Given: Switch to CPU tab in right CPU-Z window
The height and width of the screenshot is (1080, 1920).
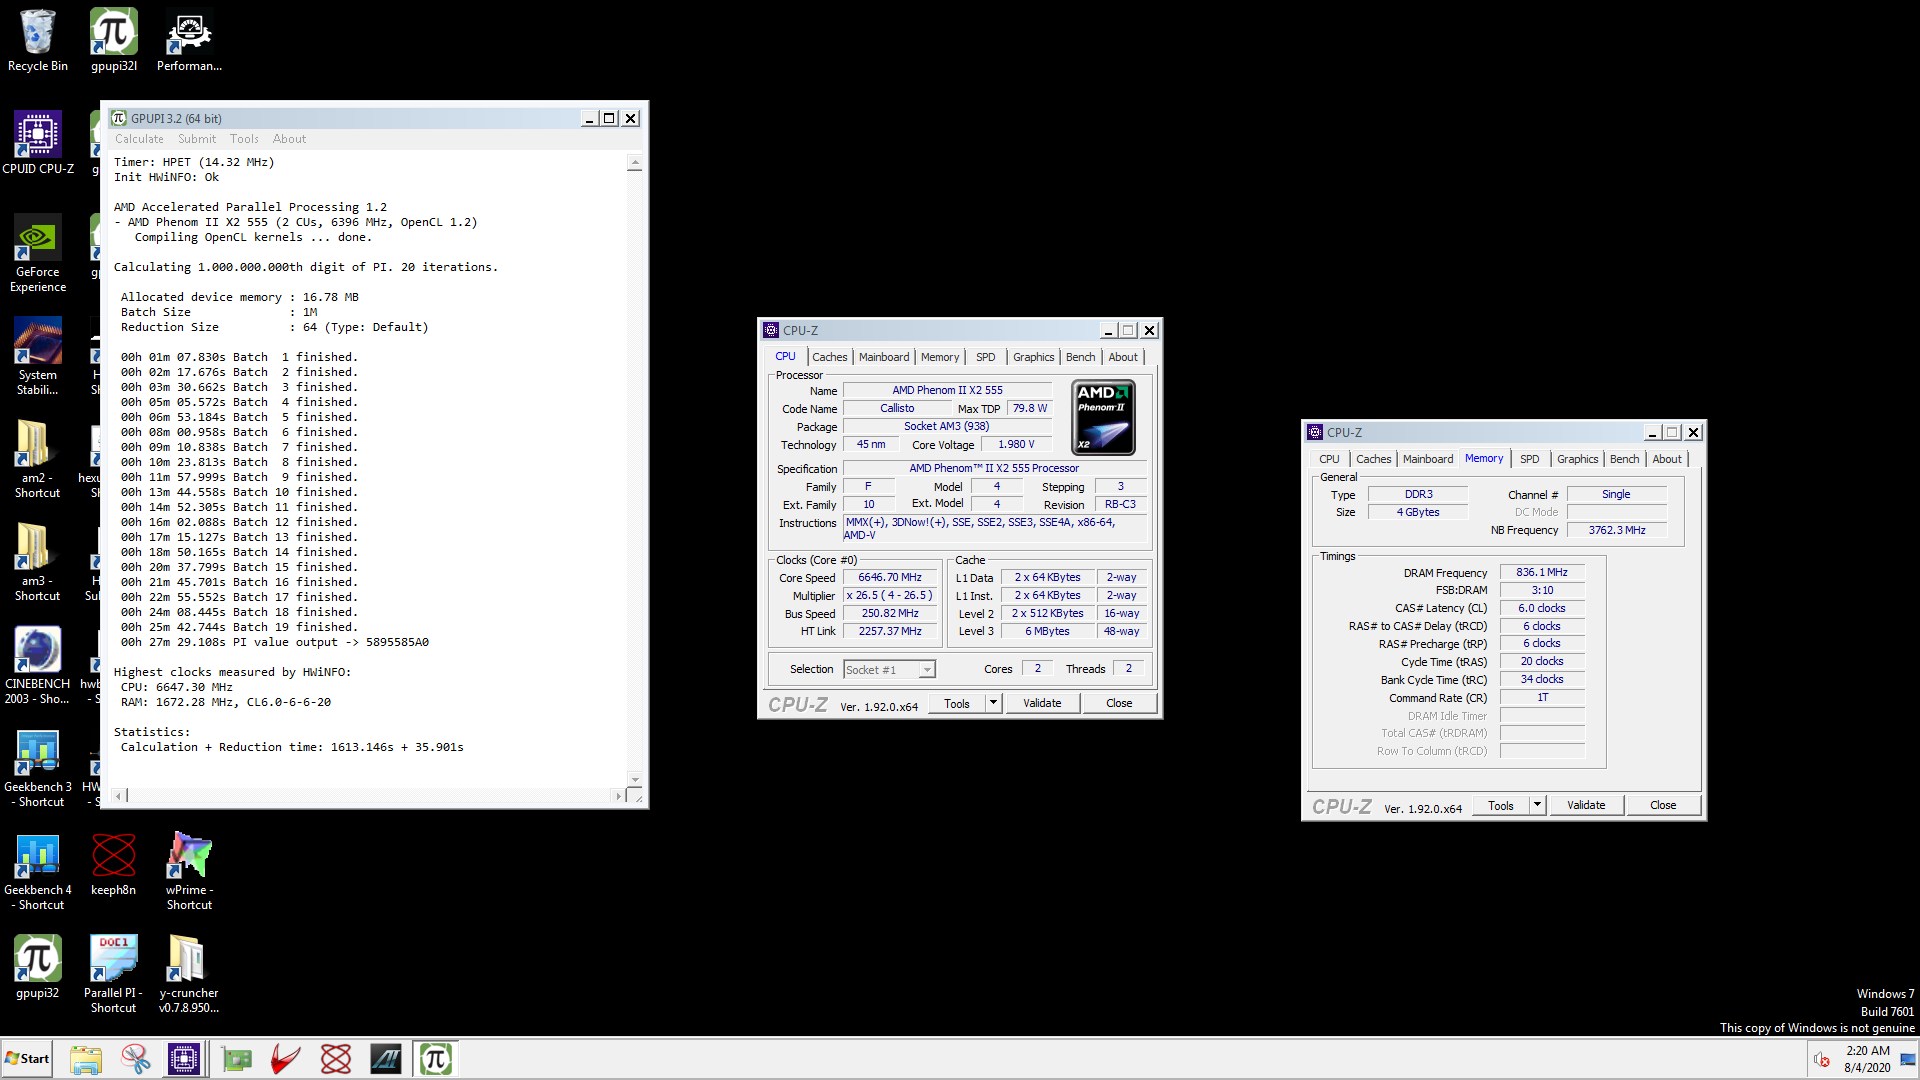Looking at the screenshot, I should (x=1329, y=459).
